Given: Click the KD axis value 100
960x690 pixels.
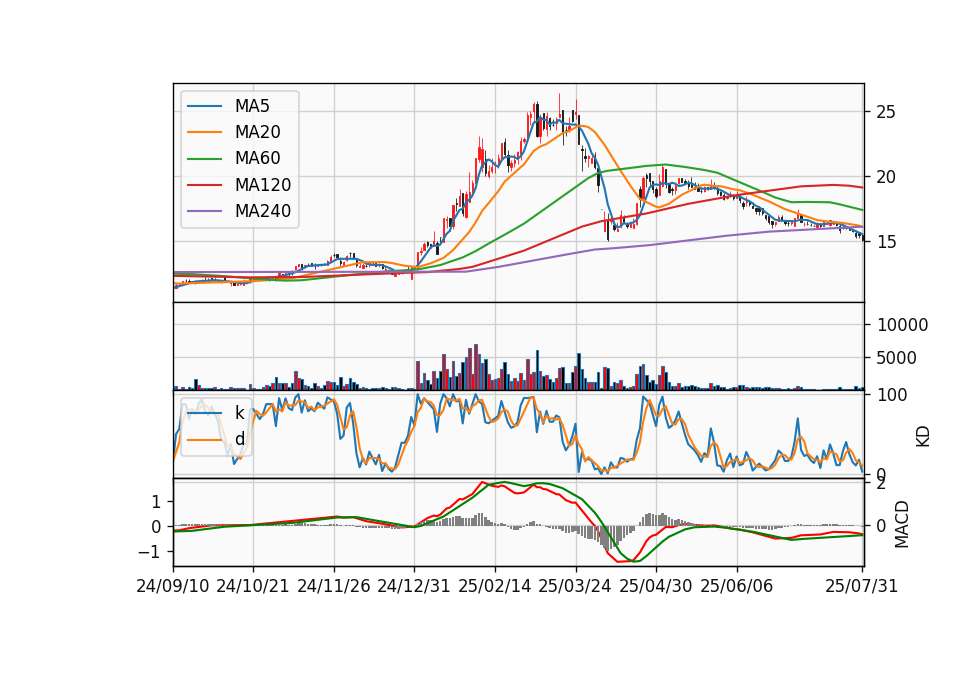Looking at the screenshot, I should [x=891, y=395].
